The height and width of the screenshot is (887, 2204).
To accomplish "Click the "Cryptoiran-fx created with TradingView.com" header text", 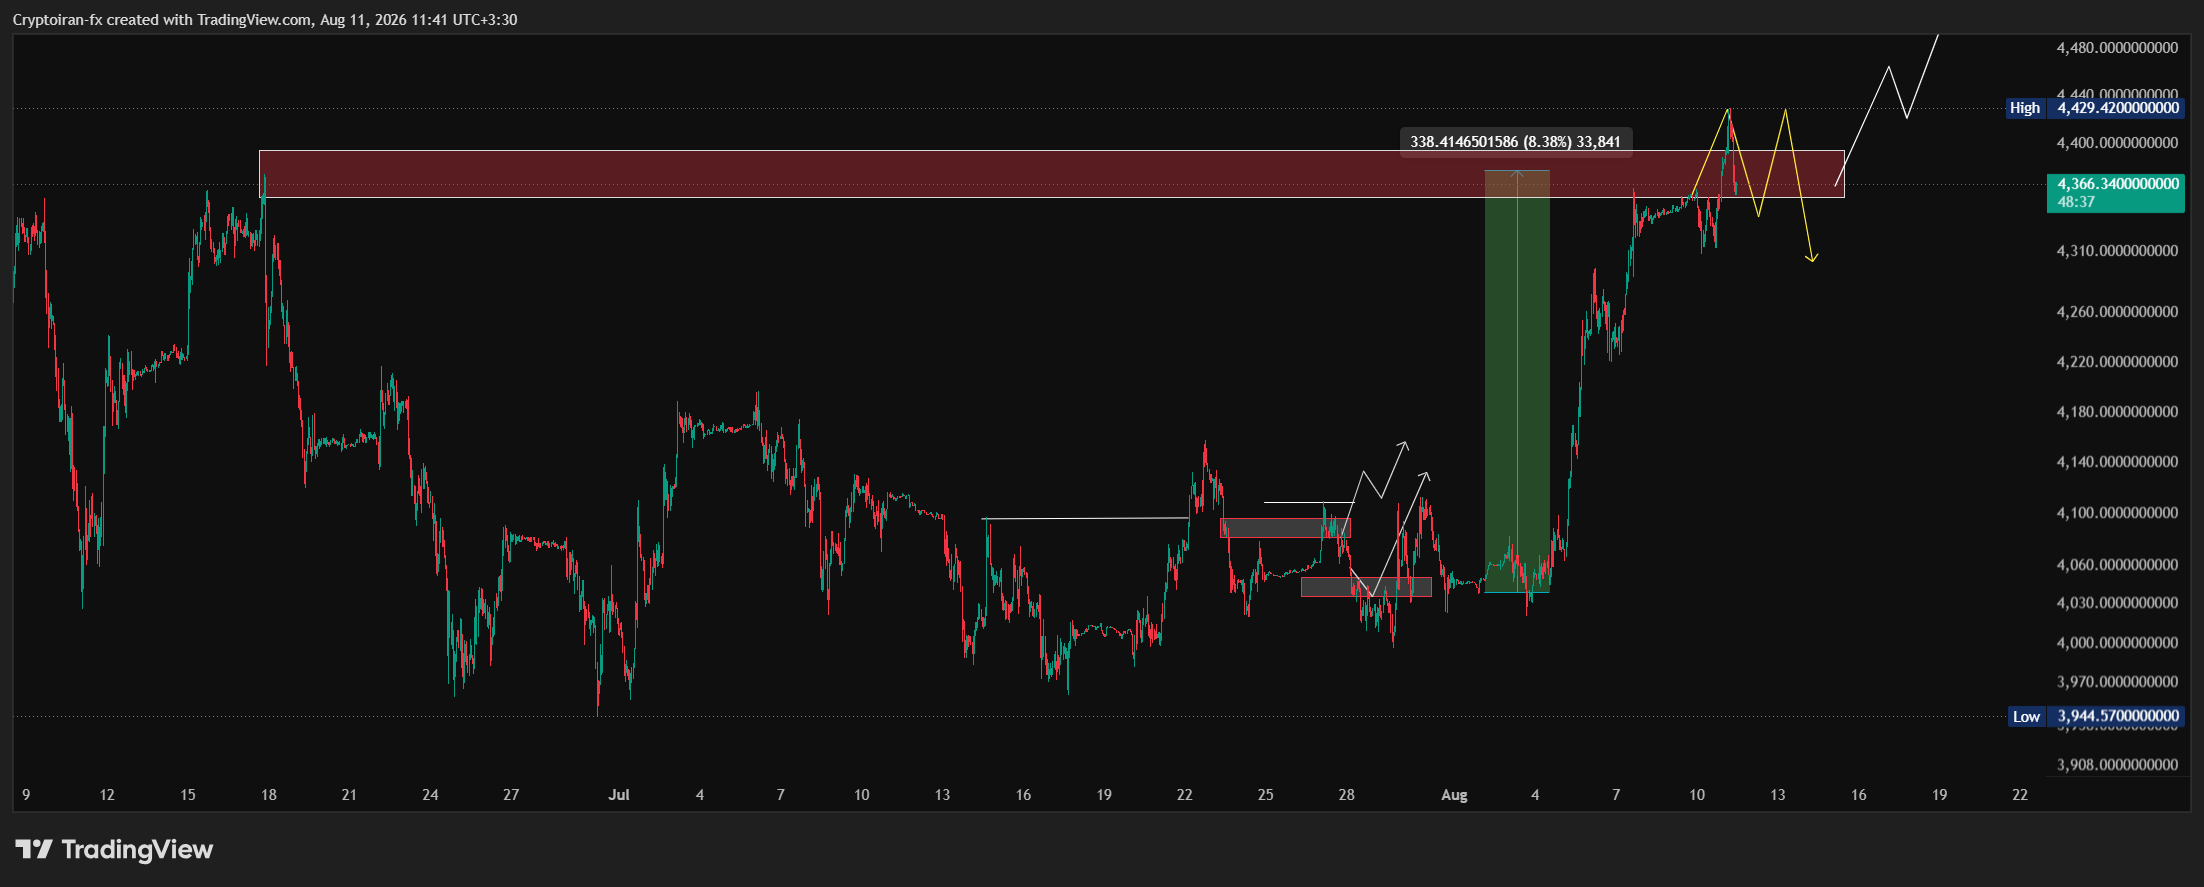I will pyautogui.click(x=162, y=20).
